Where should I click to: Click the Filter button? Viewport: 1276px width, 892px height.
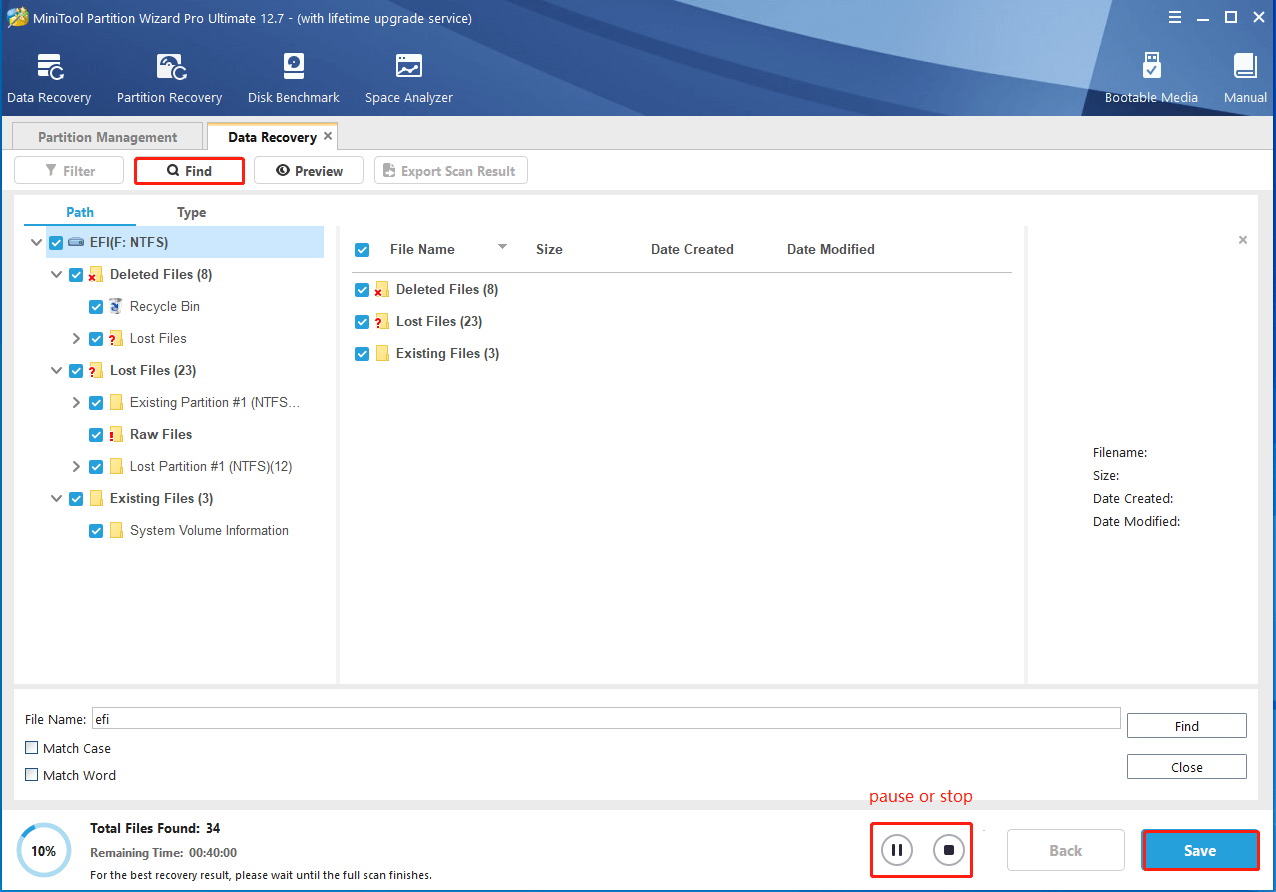69,171
